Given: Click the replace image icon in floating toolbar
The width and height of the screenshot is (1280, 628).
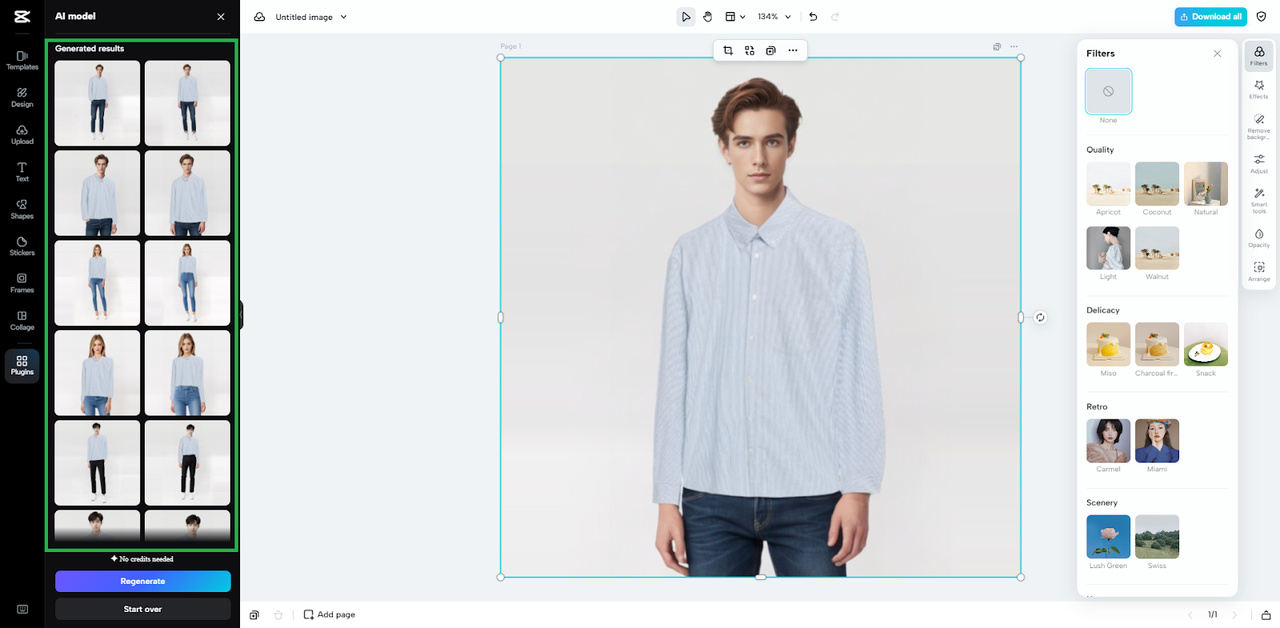Looking at the screenshot, I should (x=749, y=50).
